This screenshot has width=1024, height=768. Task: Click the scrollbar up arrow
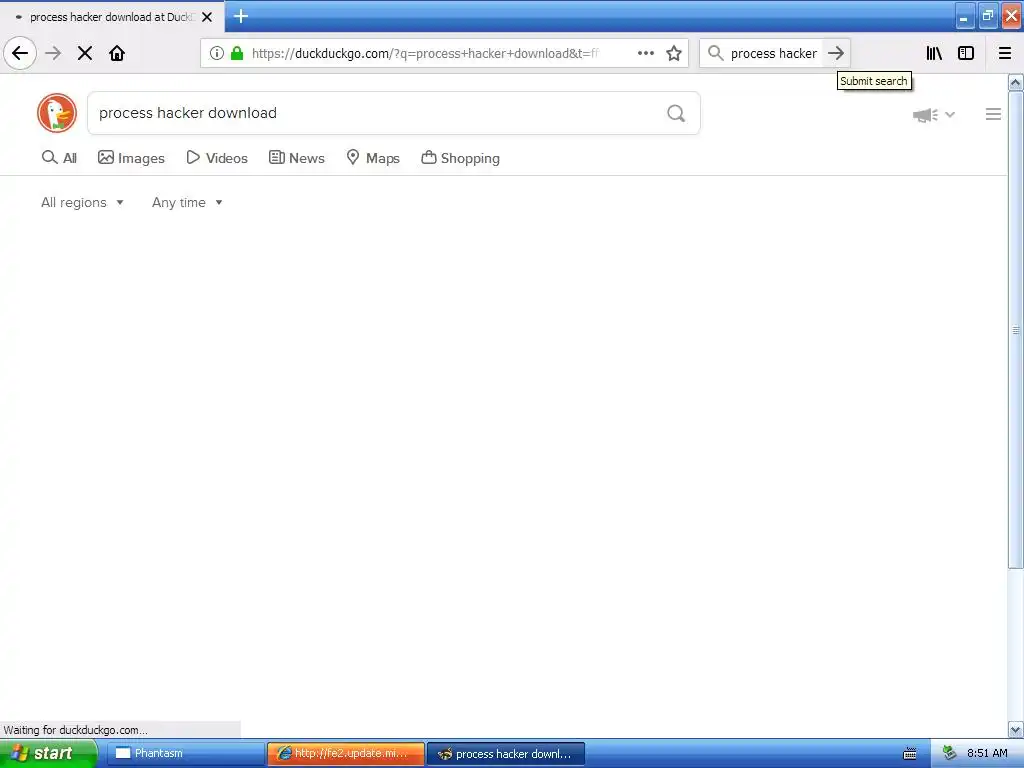click(1016, 82)
